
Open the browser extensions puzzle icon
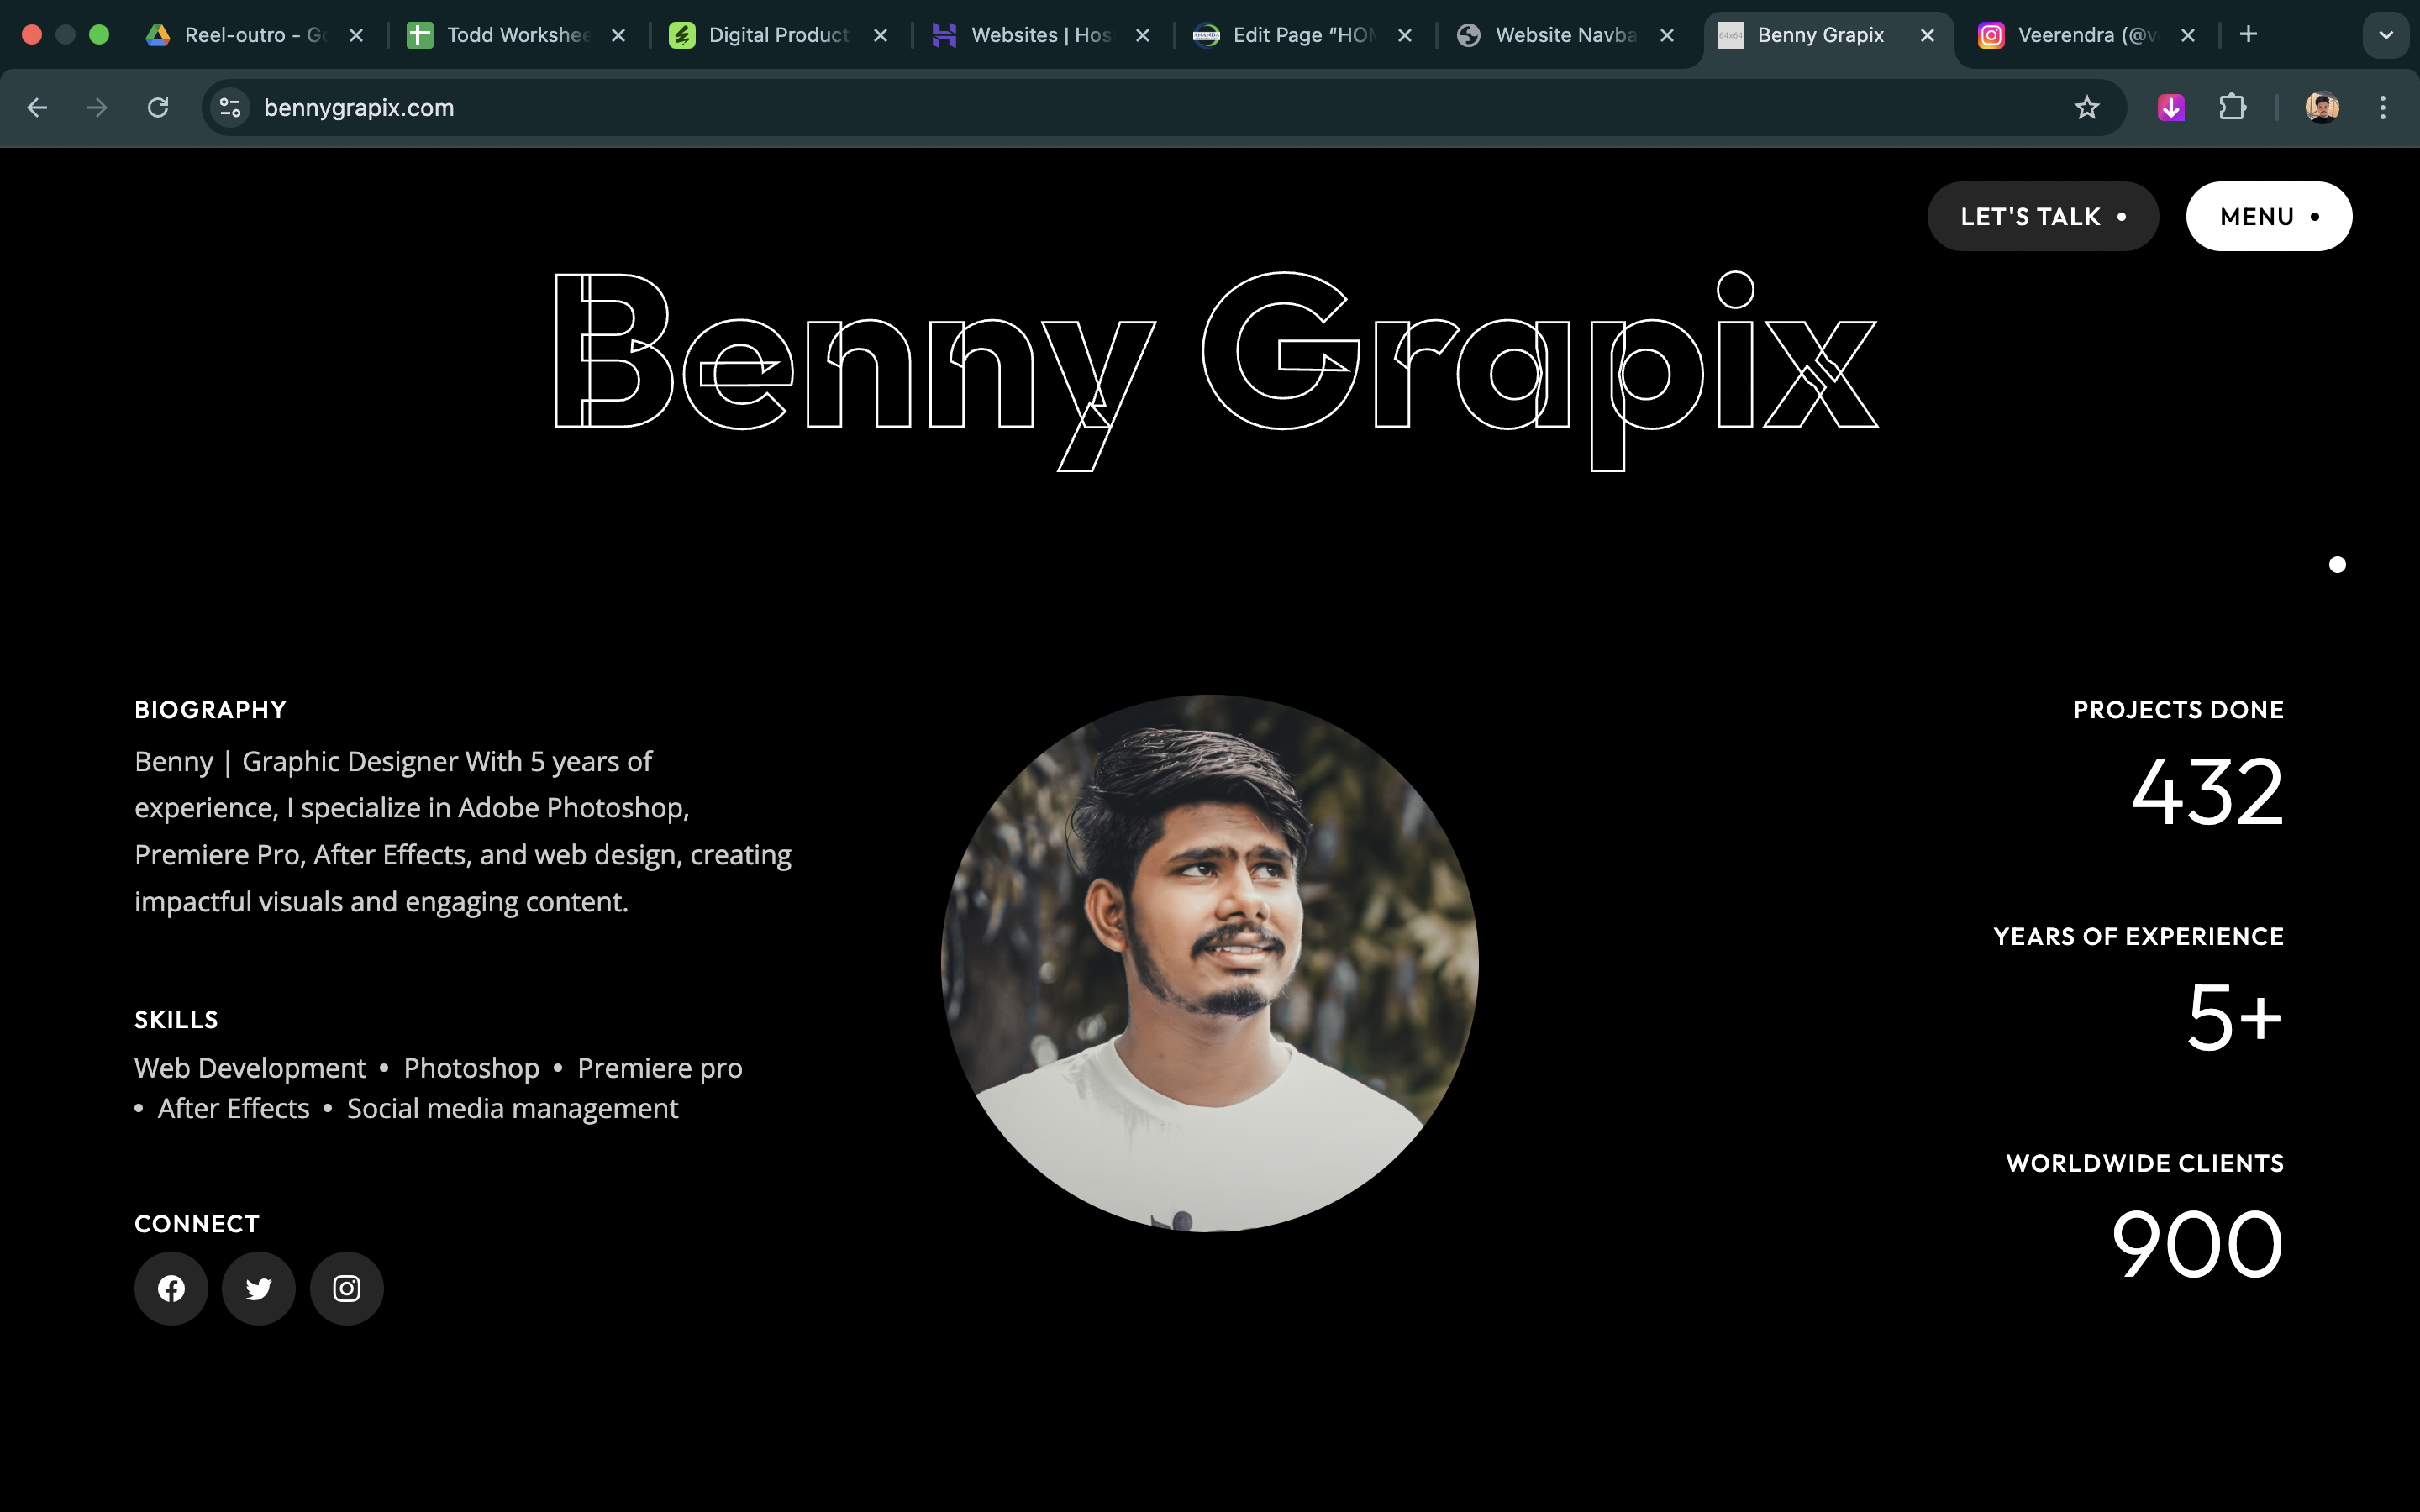(x=2234, y=107)
